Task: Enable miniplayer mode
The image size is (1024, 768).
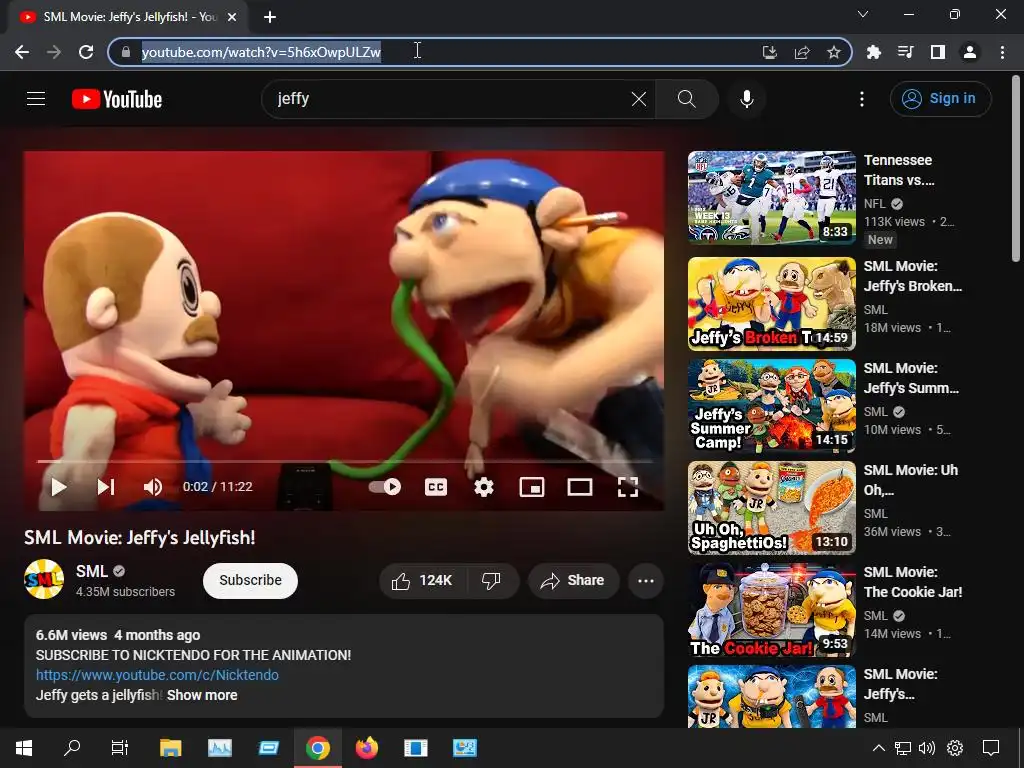Action: point(532,487)
